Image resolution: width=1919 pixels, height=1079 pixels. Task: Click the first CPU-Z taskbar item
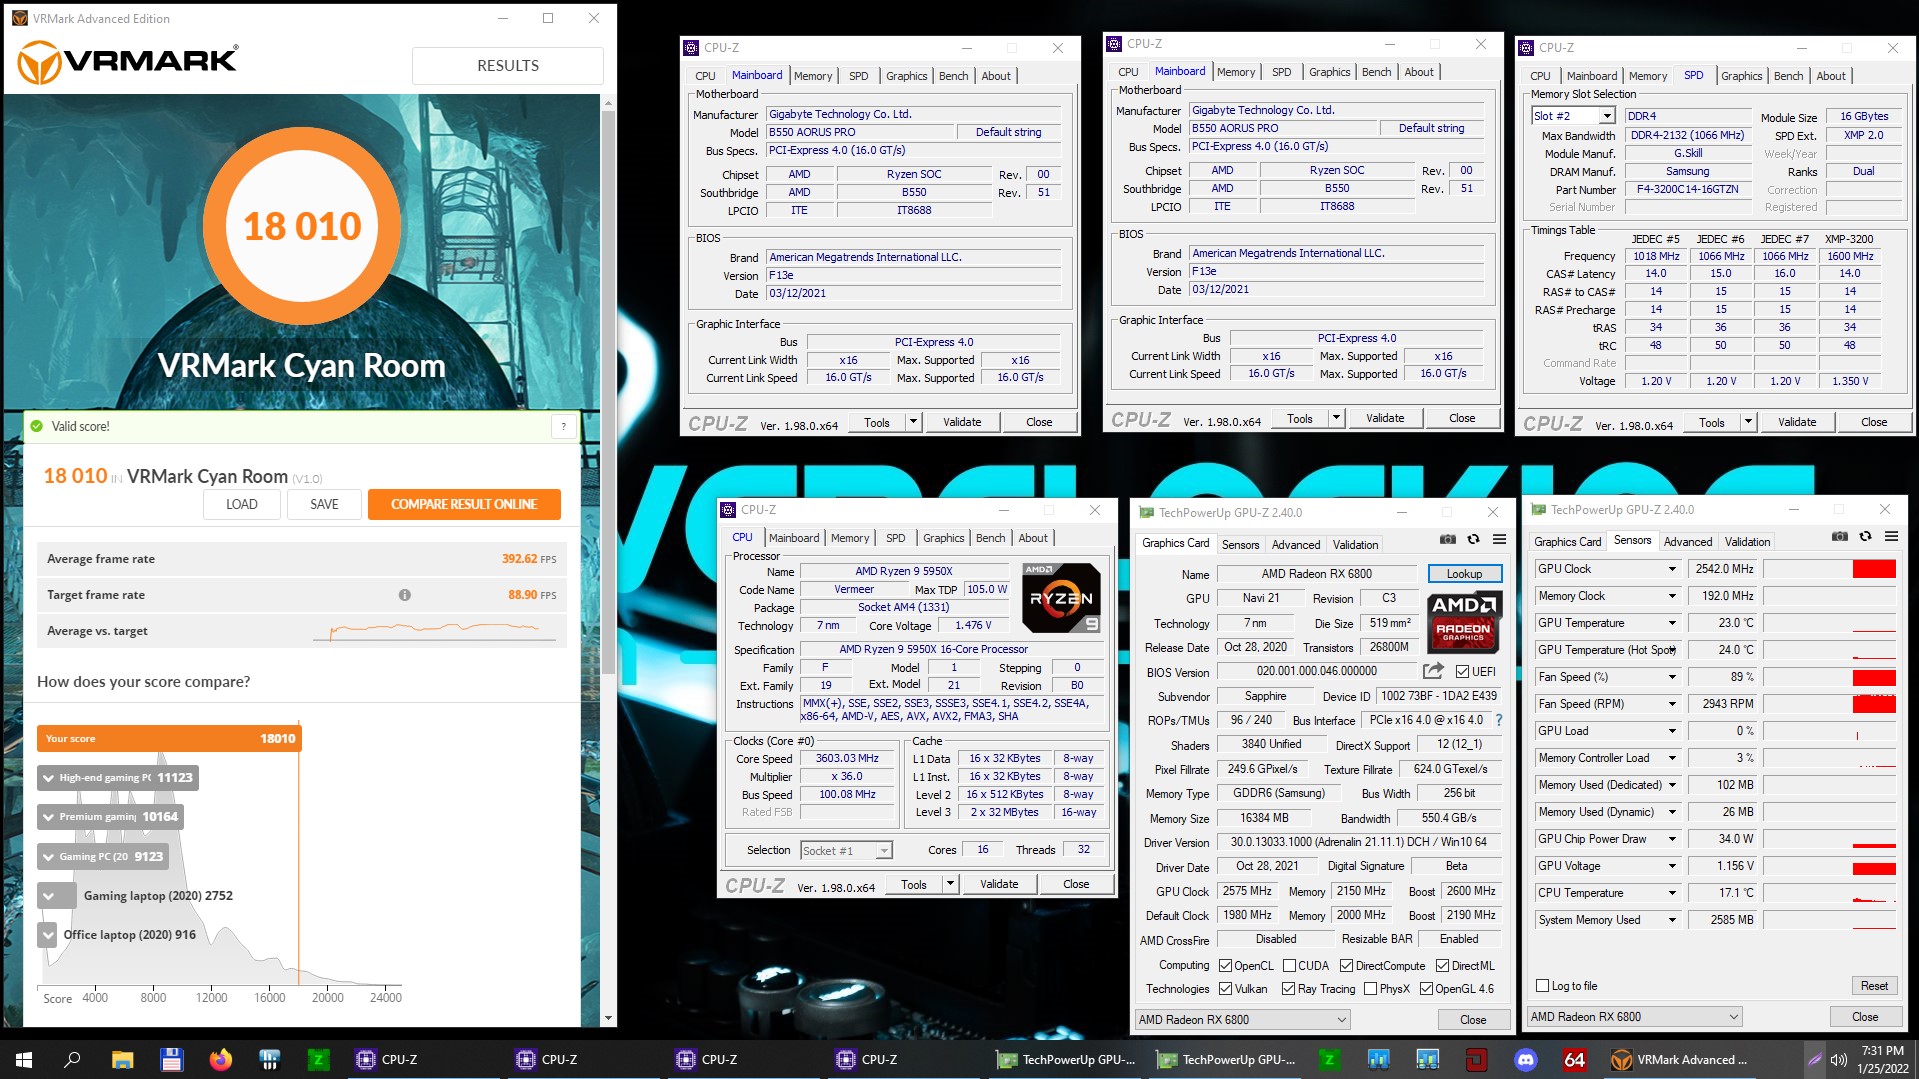(x=423, y=1059)
